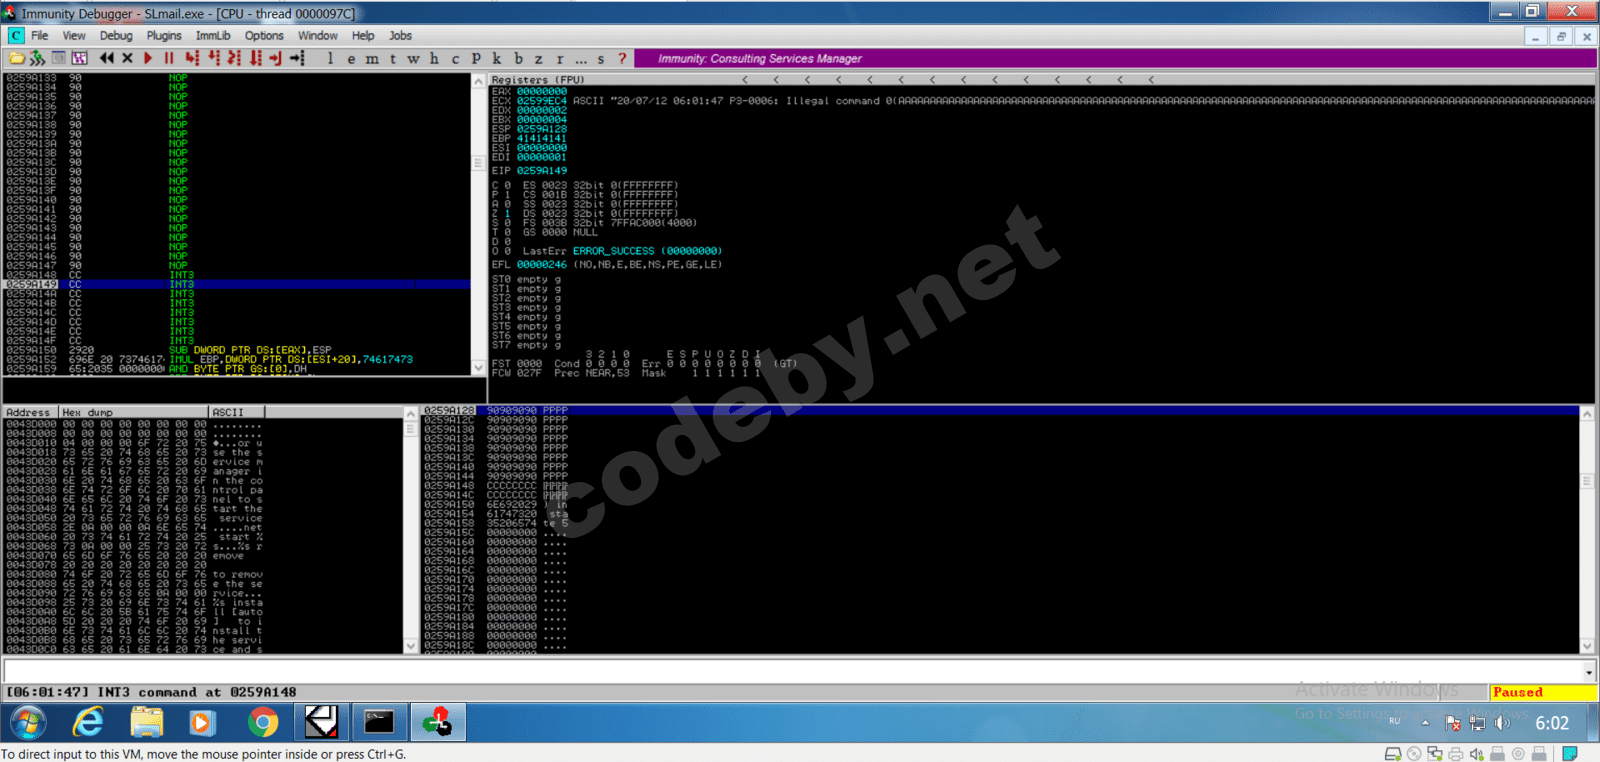Open the Jobs menu

click(400, 35)
